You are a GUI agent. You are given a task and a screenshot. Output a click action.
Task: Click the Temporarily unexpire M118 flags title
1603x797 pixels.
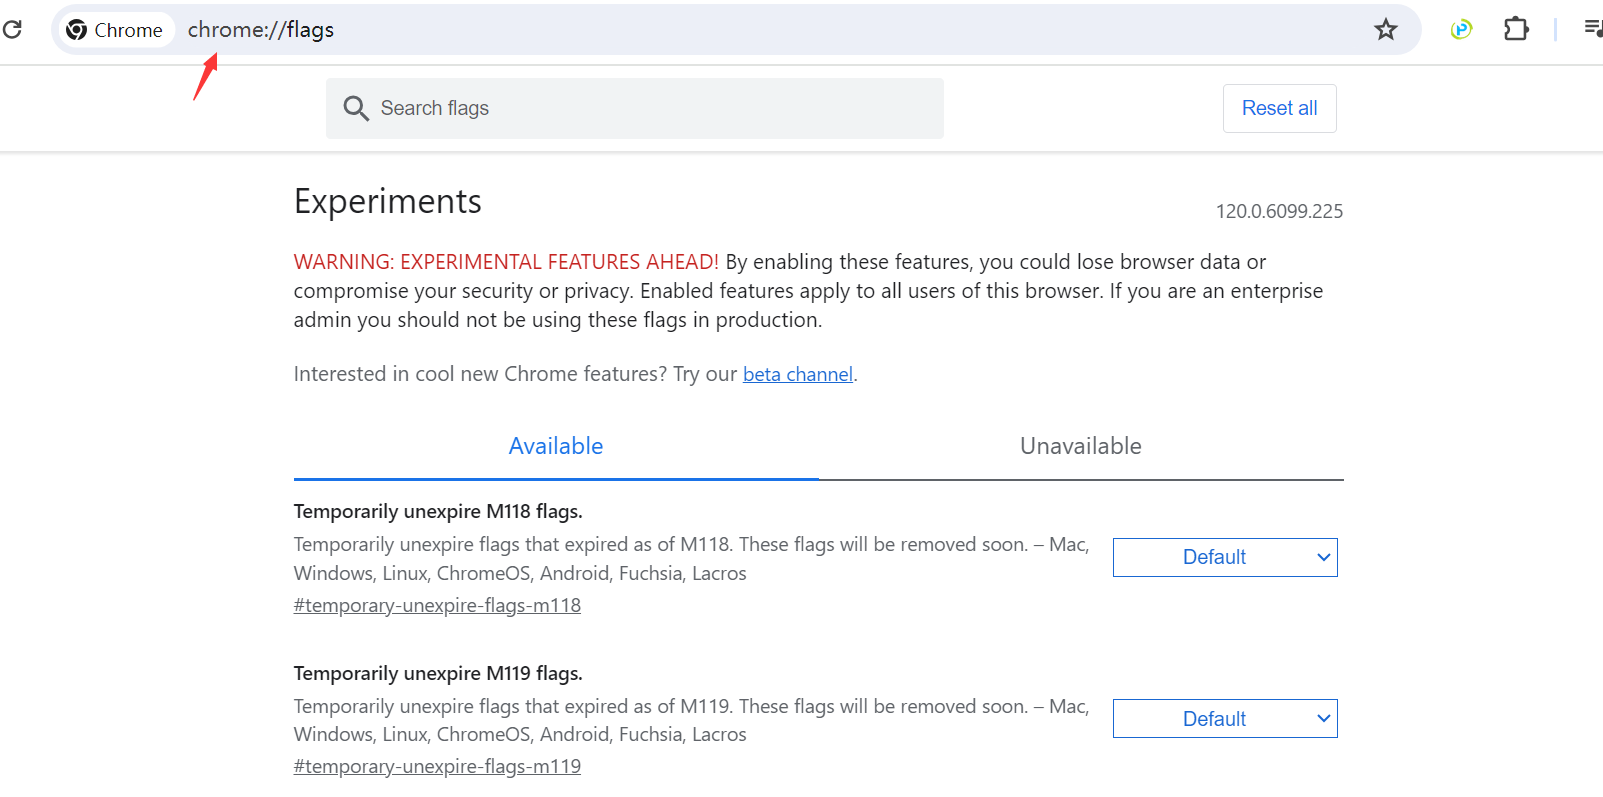click(437, 511)
